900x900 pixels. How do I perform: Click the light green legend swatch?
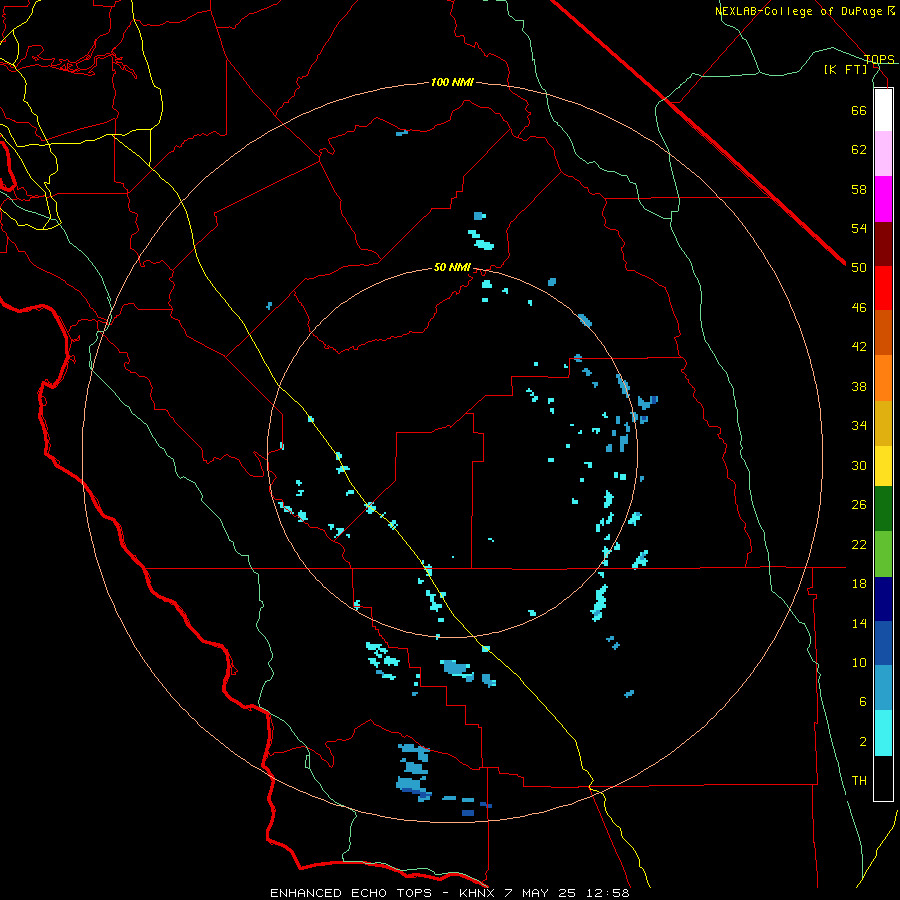883,554
